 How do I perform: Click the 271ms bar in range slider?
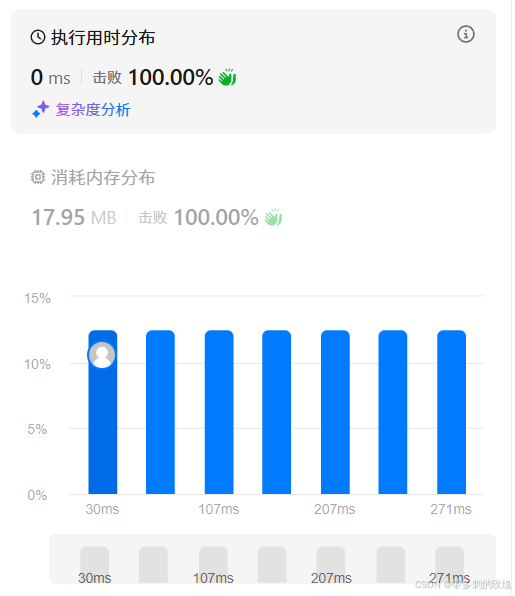(x=449, y=565)
